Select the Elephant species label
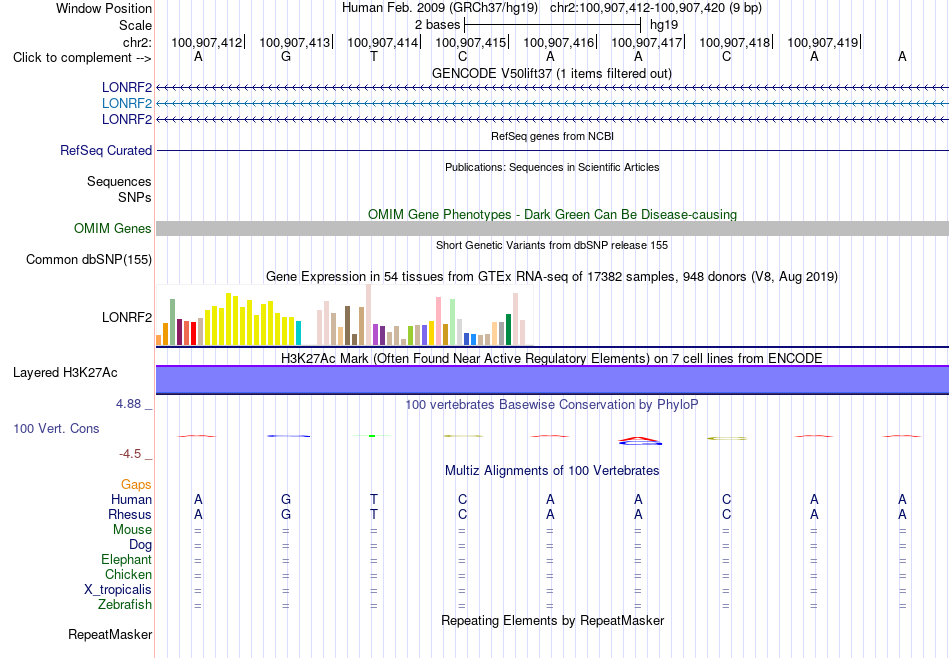Viewport: 950px width, 658px height. [126, 559]
